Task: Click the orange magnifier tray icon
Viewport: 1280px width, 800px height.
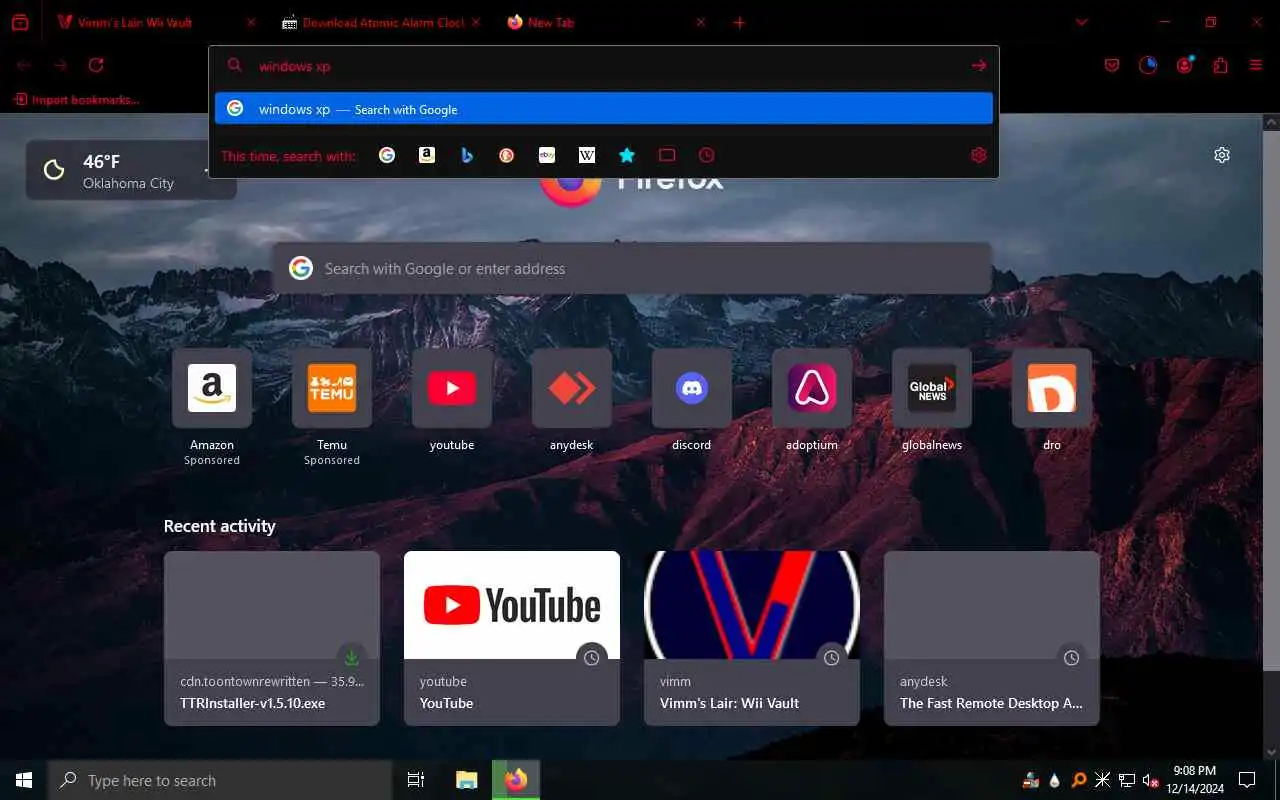Action: tap(1079, 780)
